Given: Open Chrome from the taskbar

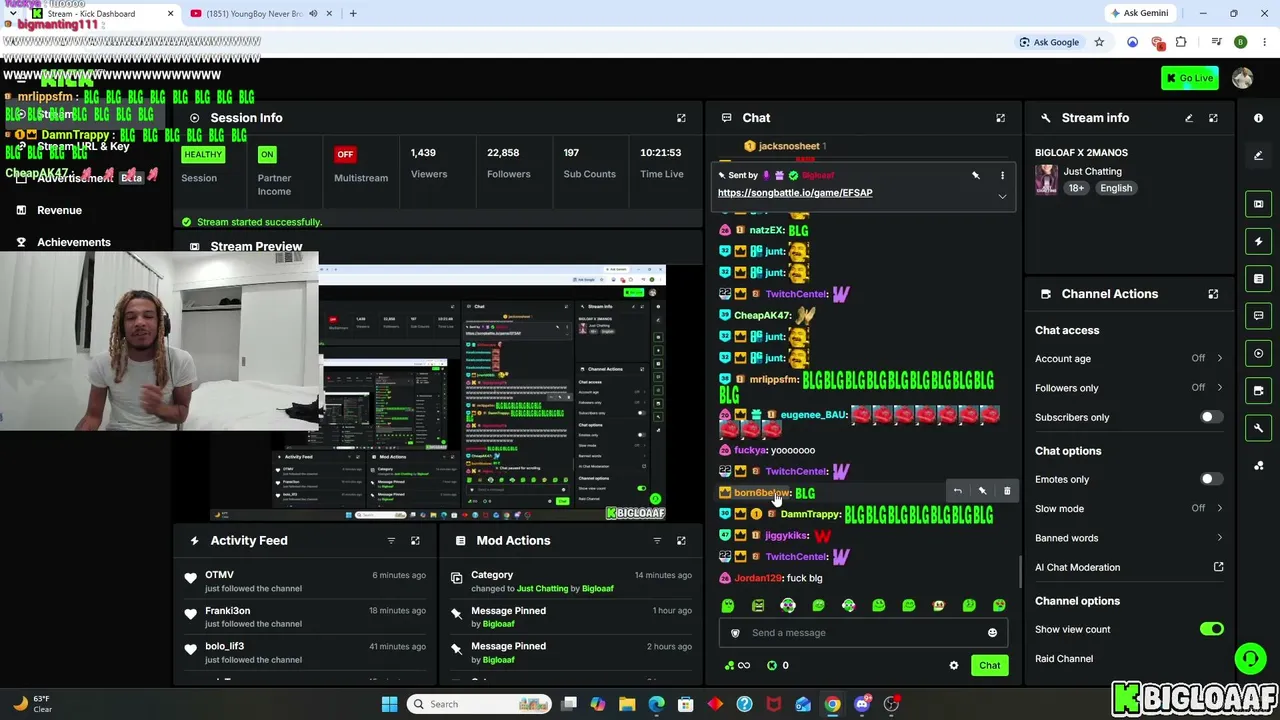Looking at the screenshot, I should pos(832,704).
